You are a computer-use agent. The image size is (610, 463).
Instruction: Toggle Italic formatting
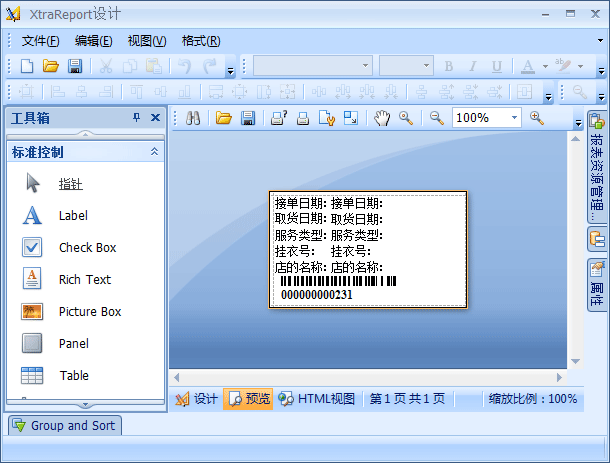473,66
